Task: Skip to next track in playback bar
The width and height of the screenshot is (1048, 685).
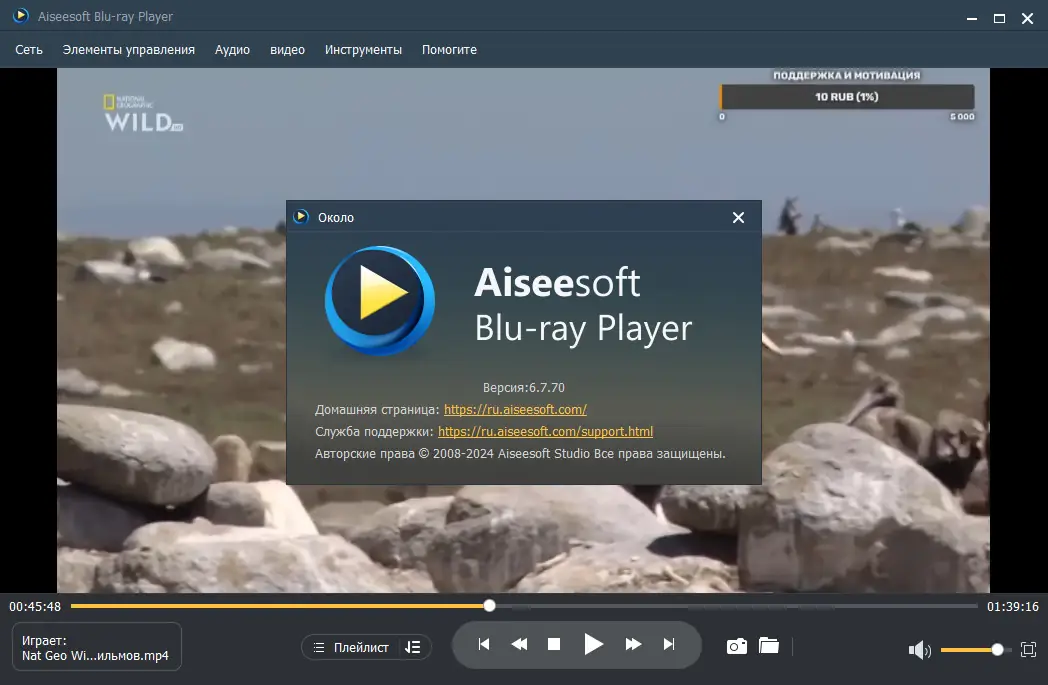Action: (x=668, y=644)
